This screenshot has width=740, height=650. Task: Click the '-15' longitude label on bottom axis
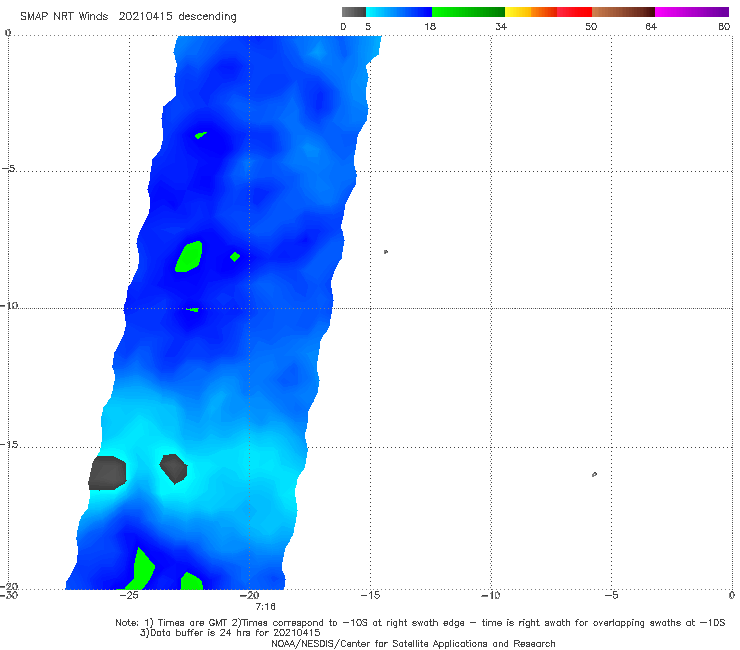point(370,595)
